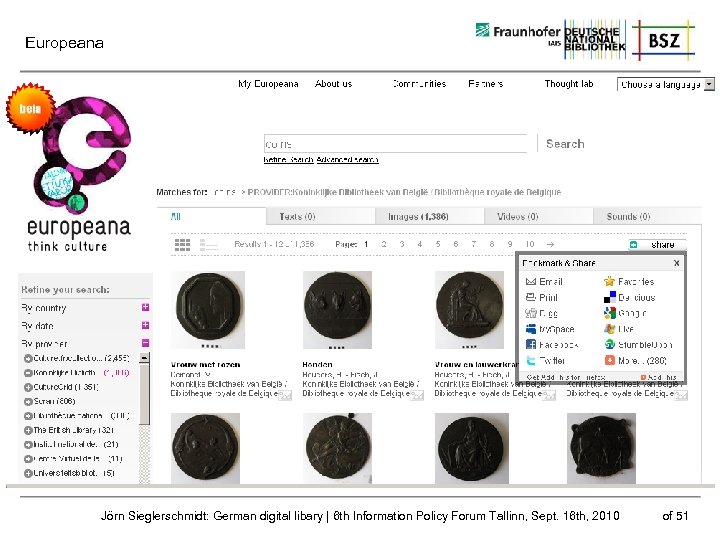Viewport: 720px width, 540px height.
Task: Open Thought lab menu item
Action: pyautogui.click(x=569, y=84)
